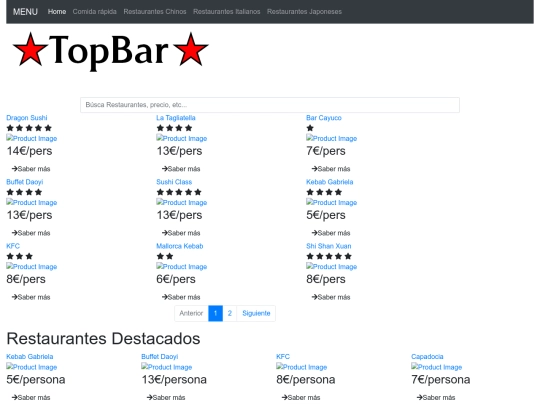This screenshot has height=405, width=540.
Task: Click the TopBar logo image
Action: [x=111, y=52]
